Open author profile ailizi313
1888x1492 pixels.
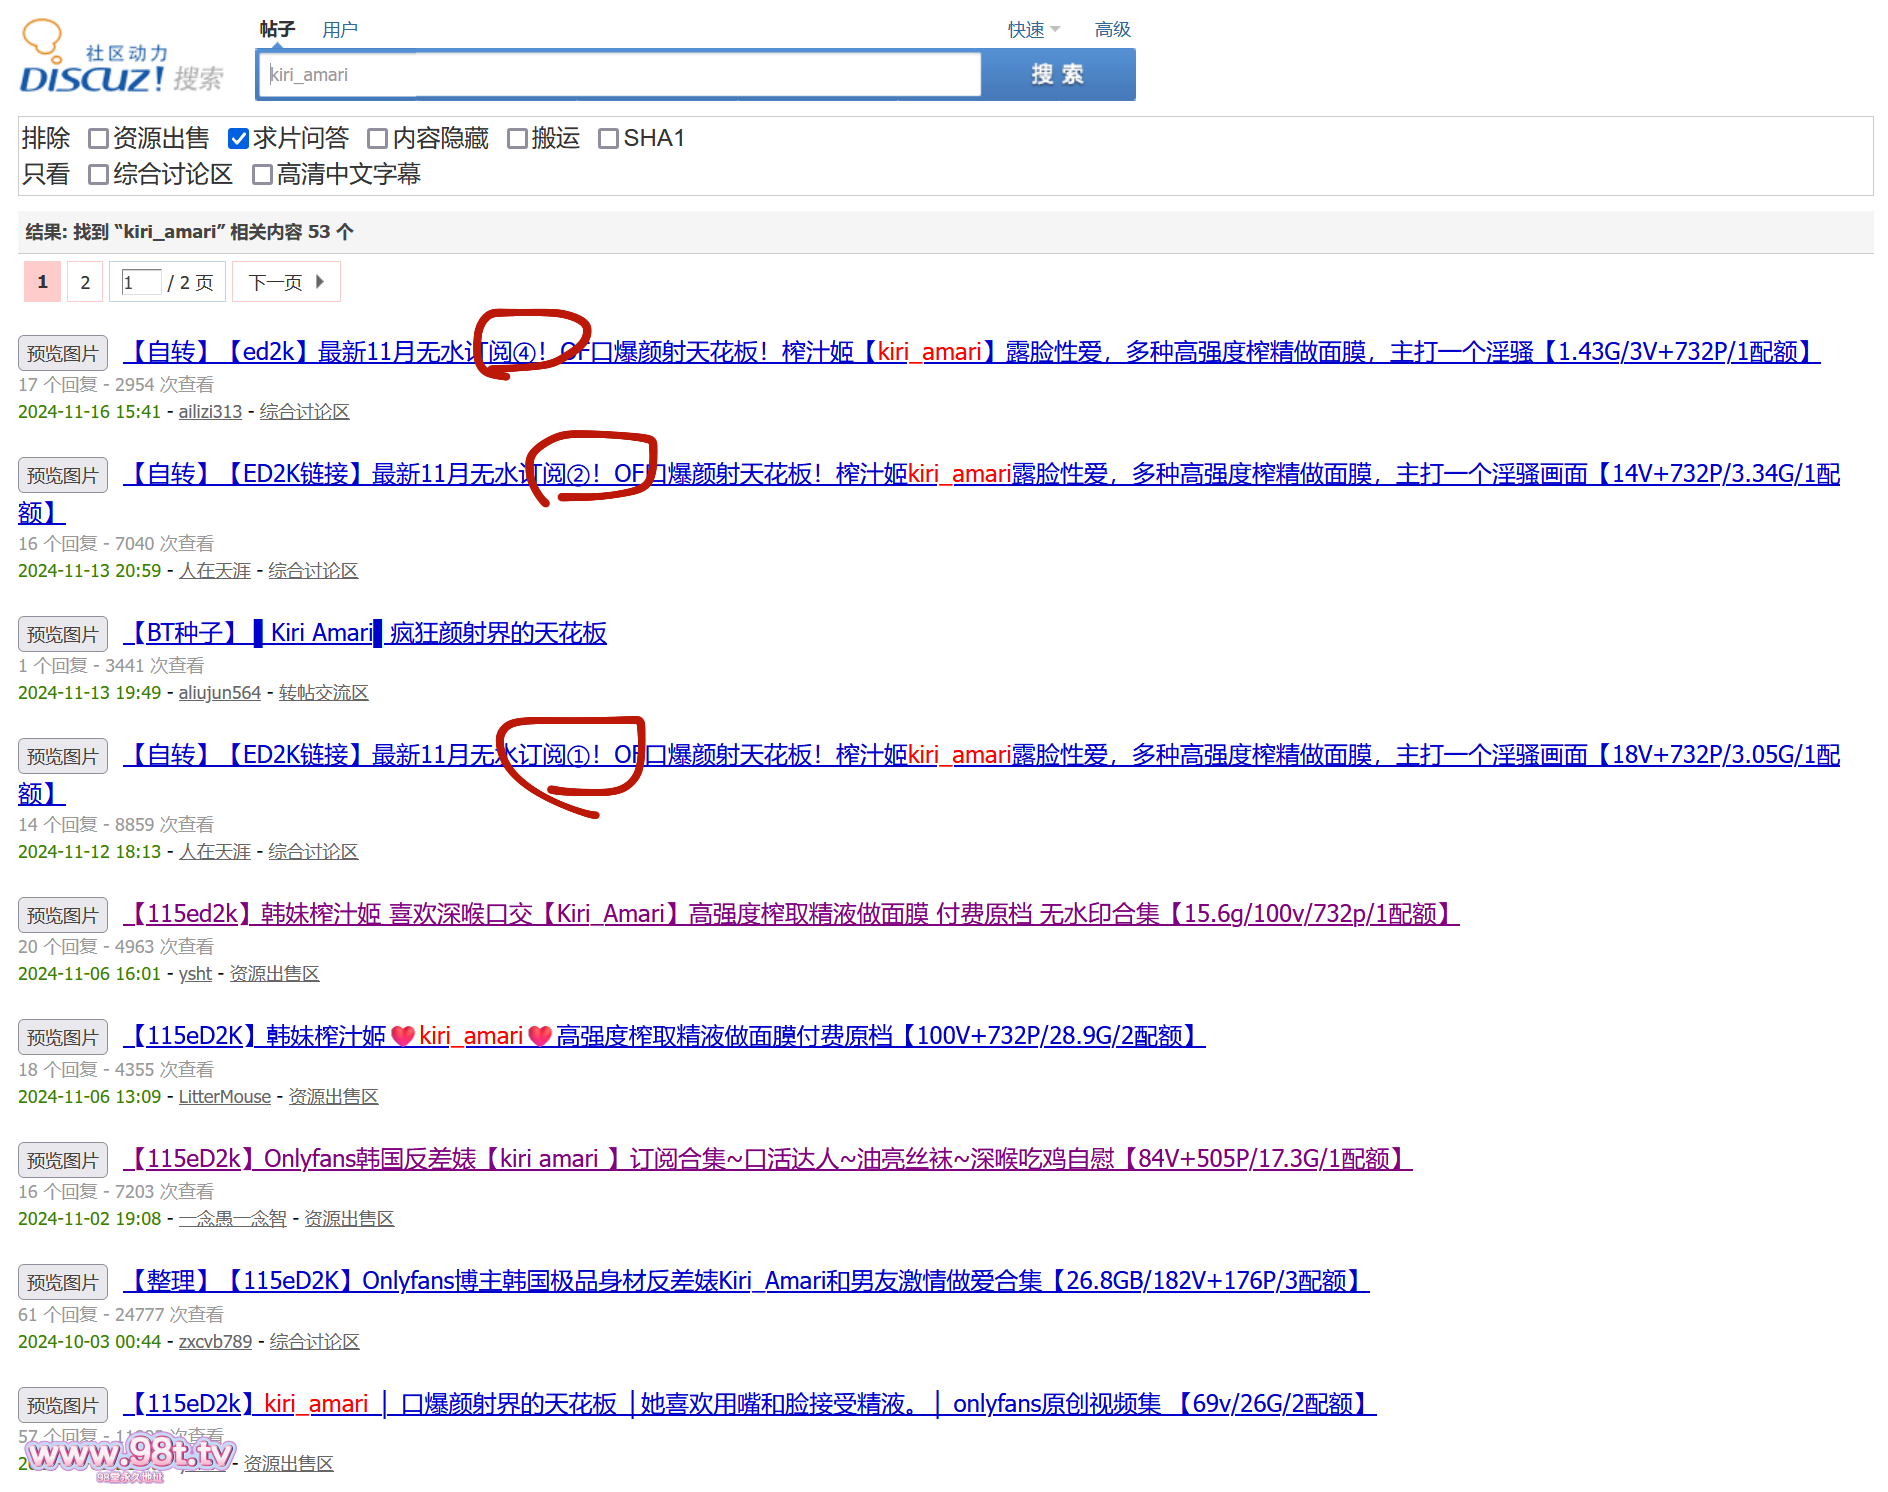(x=210, y=412)
